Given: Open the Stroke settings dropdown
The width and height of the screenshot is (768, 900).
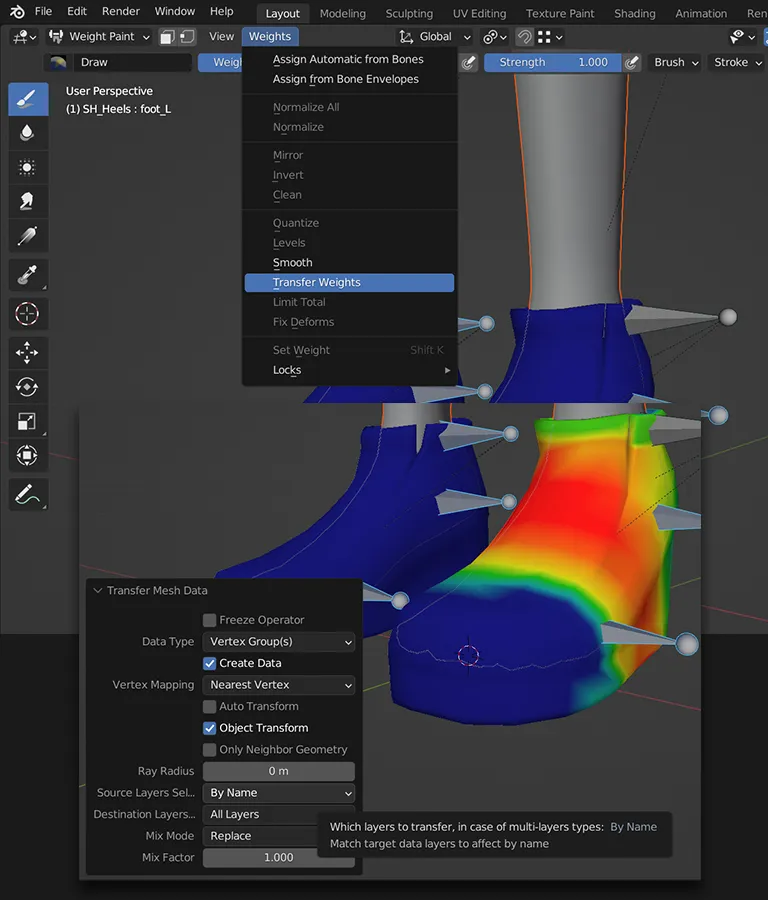Looking at the screenshot, I should click(x=738, y=62).
